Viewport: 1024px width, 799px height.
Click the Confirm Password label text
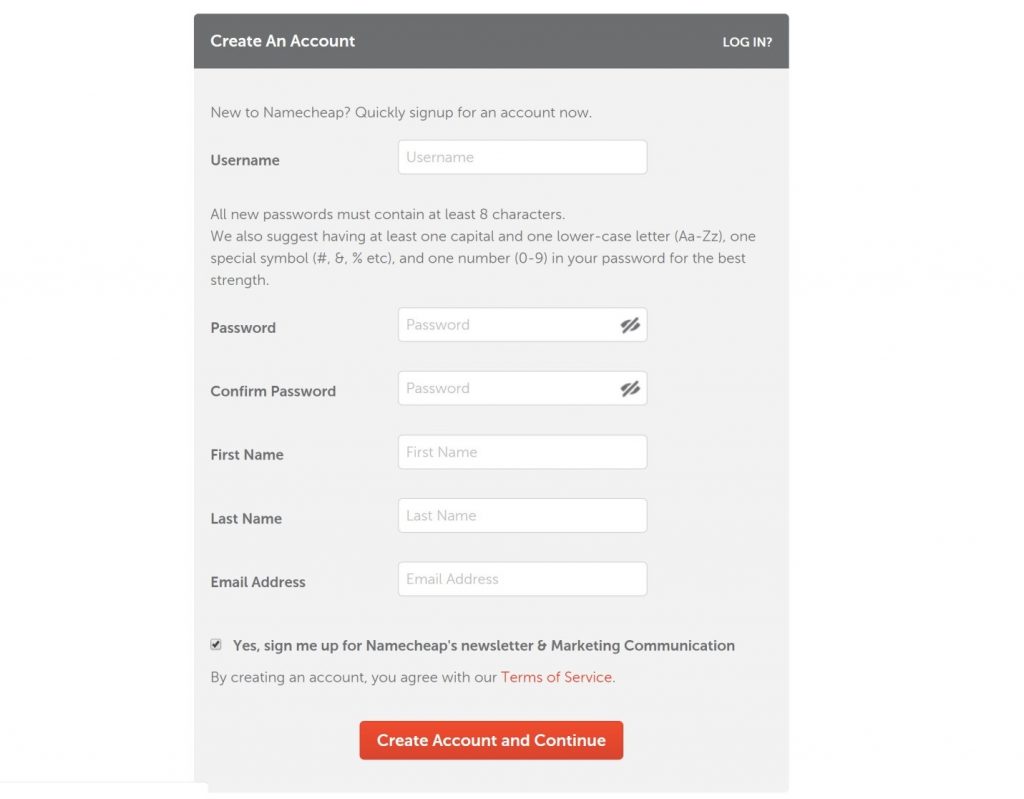click(x=273, y=391)
